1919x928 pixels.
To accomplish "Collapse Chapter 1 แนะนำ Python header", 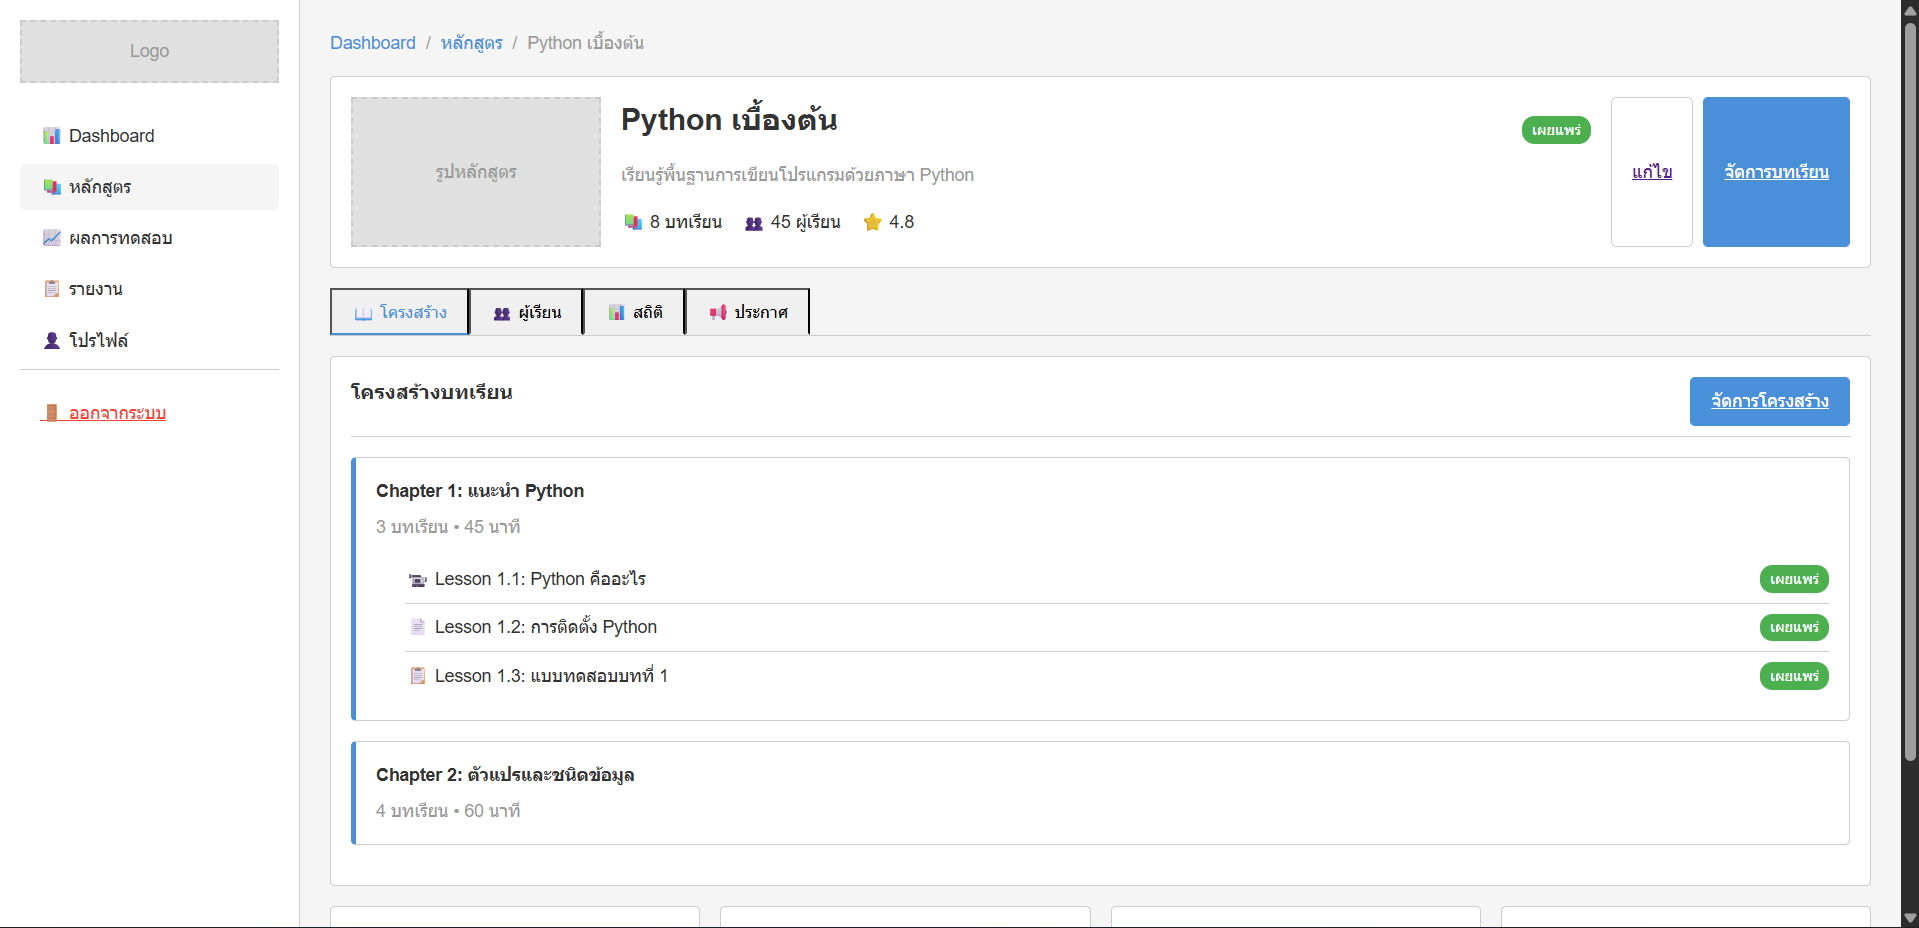I will coord(480,491).
